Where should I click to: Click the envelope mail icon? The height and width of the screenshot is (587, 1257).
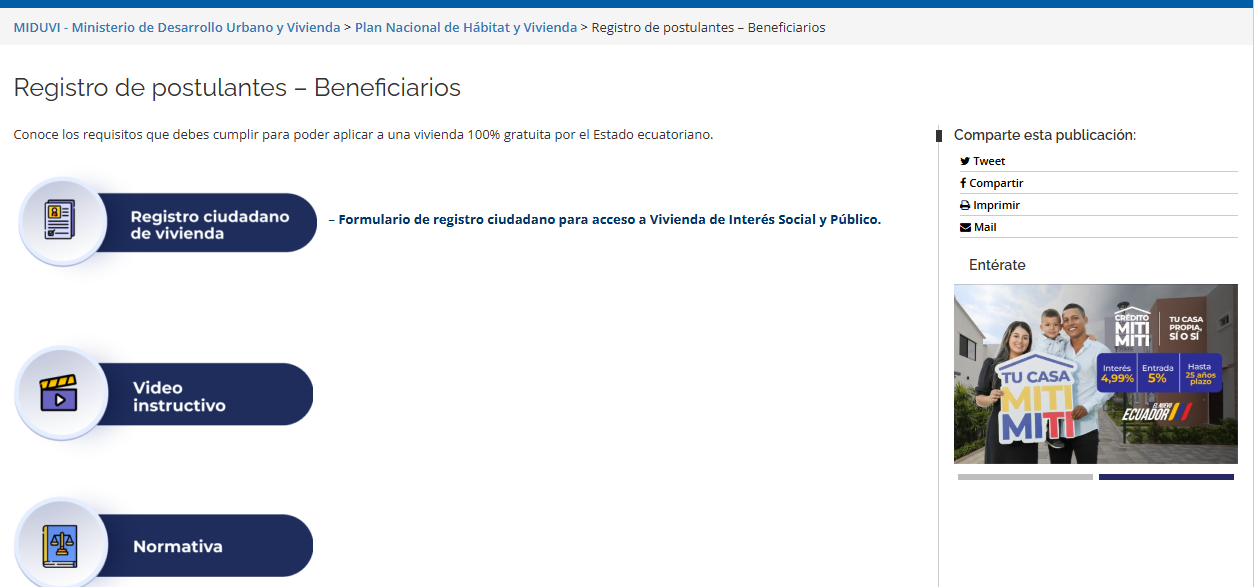coord(965,227)
